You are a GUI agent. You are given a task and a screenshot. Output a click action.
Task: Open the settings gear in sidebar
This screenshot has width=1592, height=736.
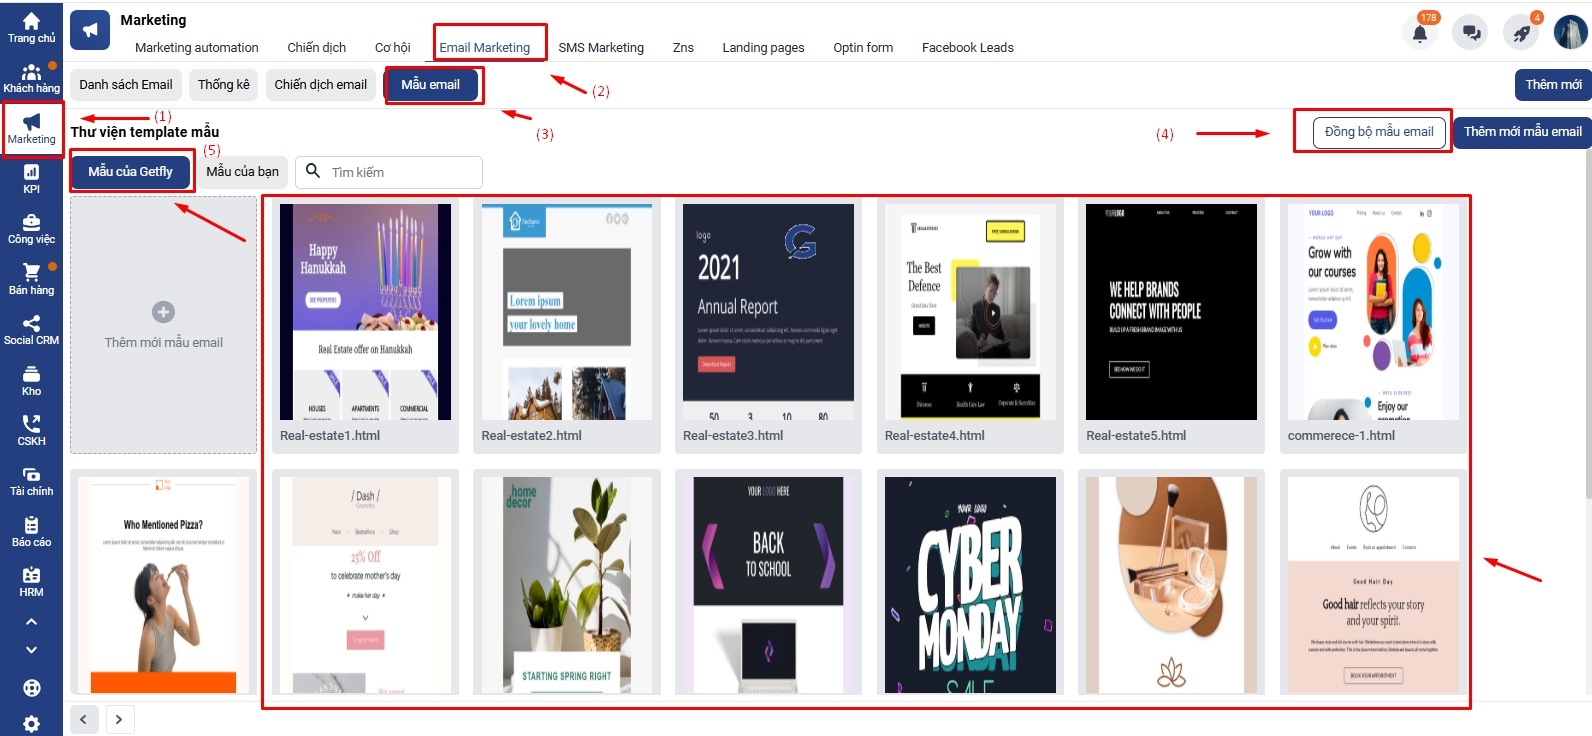coord(31,723)
